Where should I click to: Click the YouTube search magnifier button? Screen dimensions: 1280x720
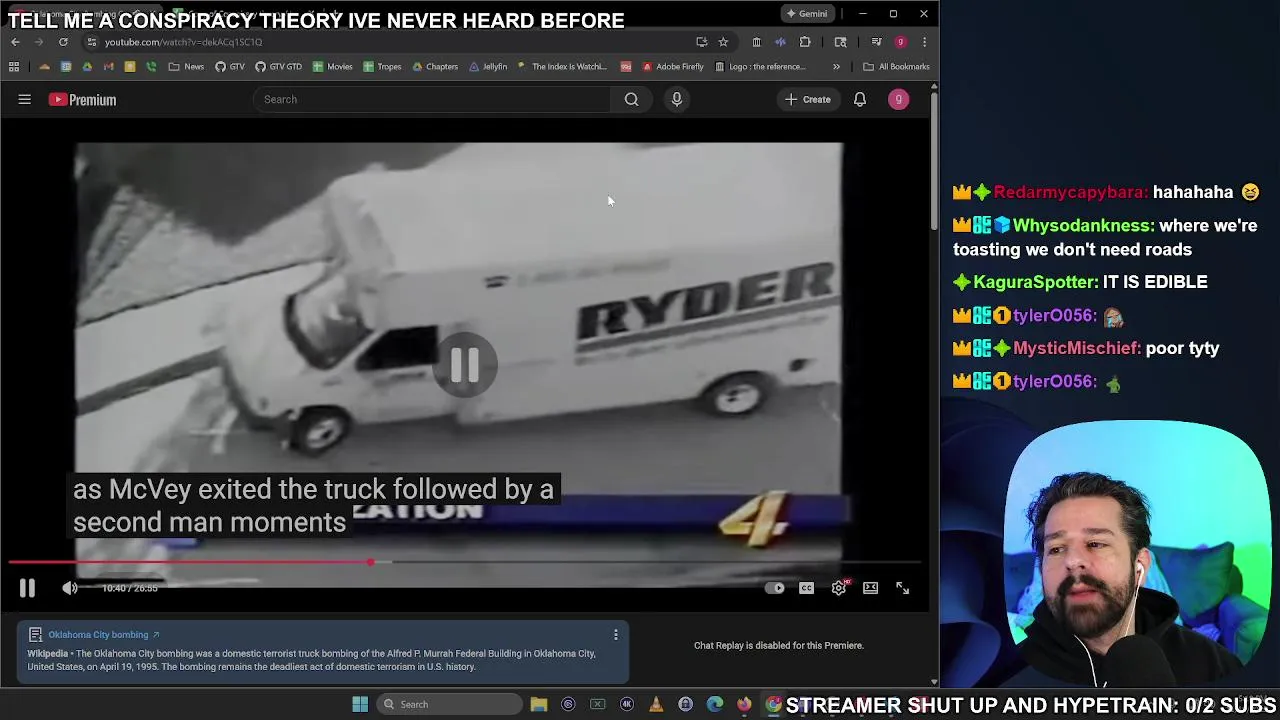click(x=631, y=99)
